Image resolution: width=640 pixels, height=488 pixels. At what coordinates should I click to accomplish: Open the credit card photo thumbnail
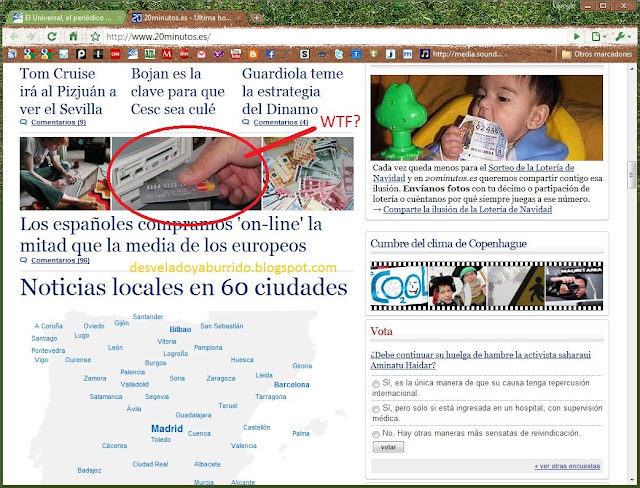point(187,173)
